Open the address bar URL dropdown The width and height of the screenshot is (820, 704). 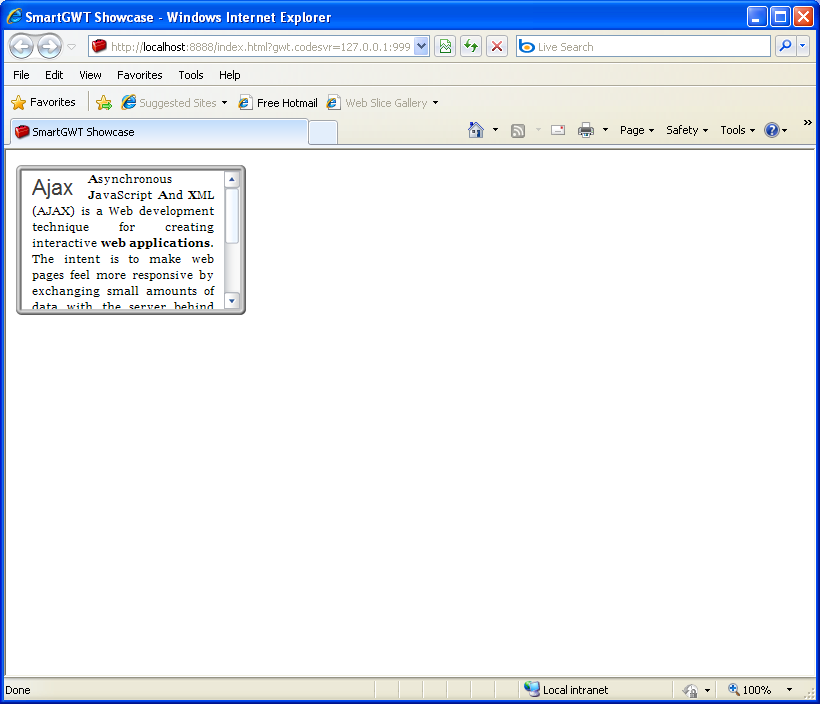[421, 46]
